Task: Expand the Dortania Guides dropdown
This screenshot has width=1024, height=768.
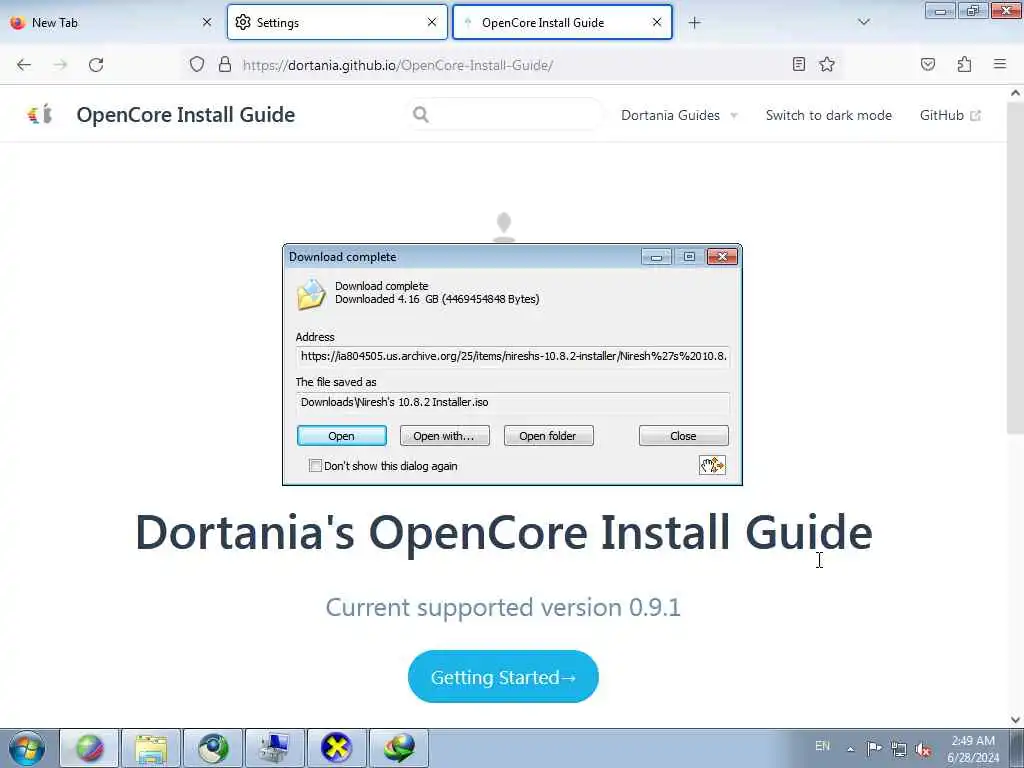Action: pyautogui.click(x=679, y=116)
